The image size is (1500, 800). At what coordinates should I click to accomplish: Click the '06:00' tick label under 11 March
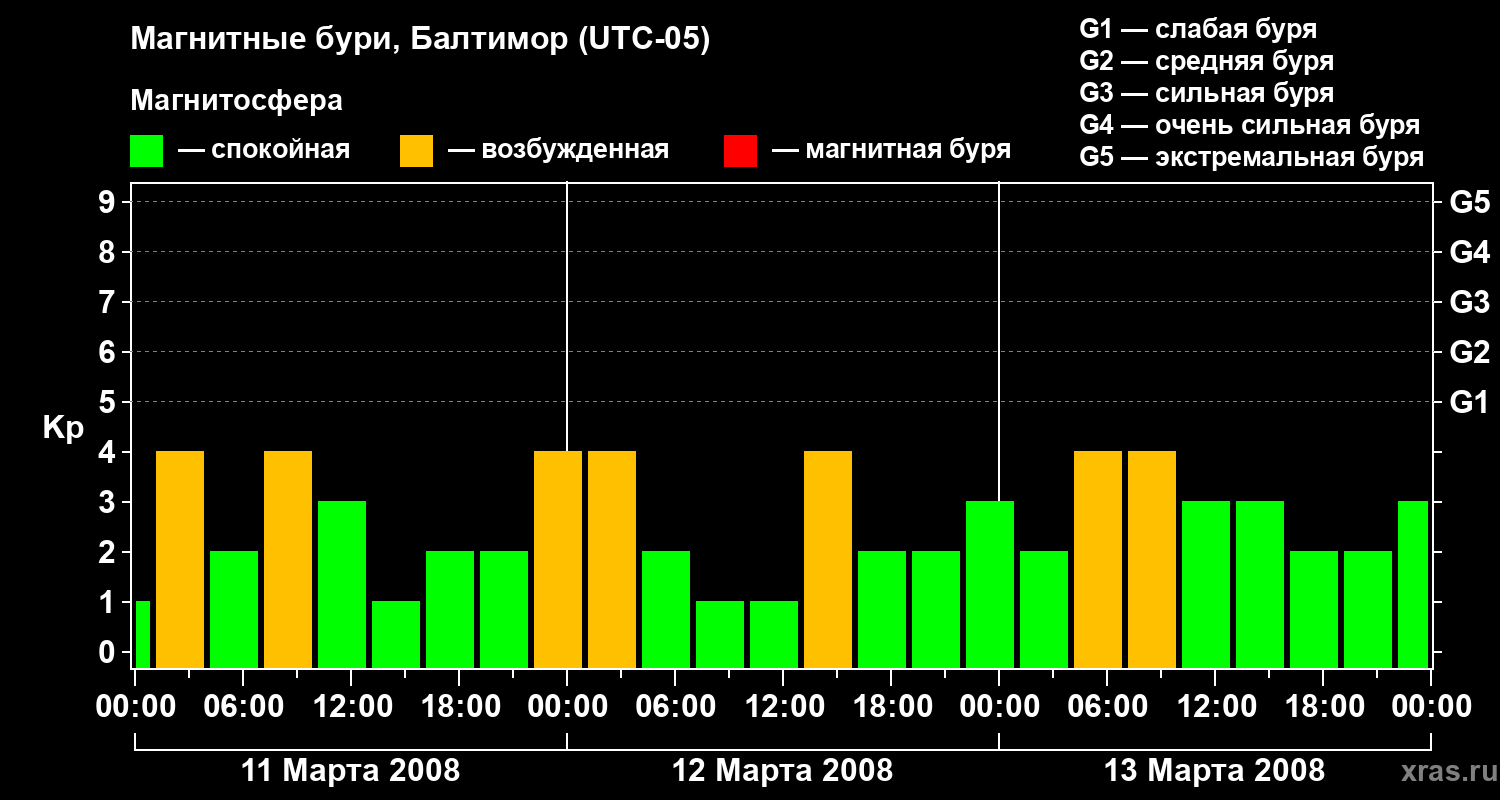tap(243, 707)
